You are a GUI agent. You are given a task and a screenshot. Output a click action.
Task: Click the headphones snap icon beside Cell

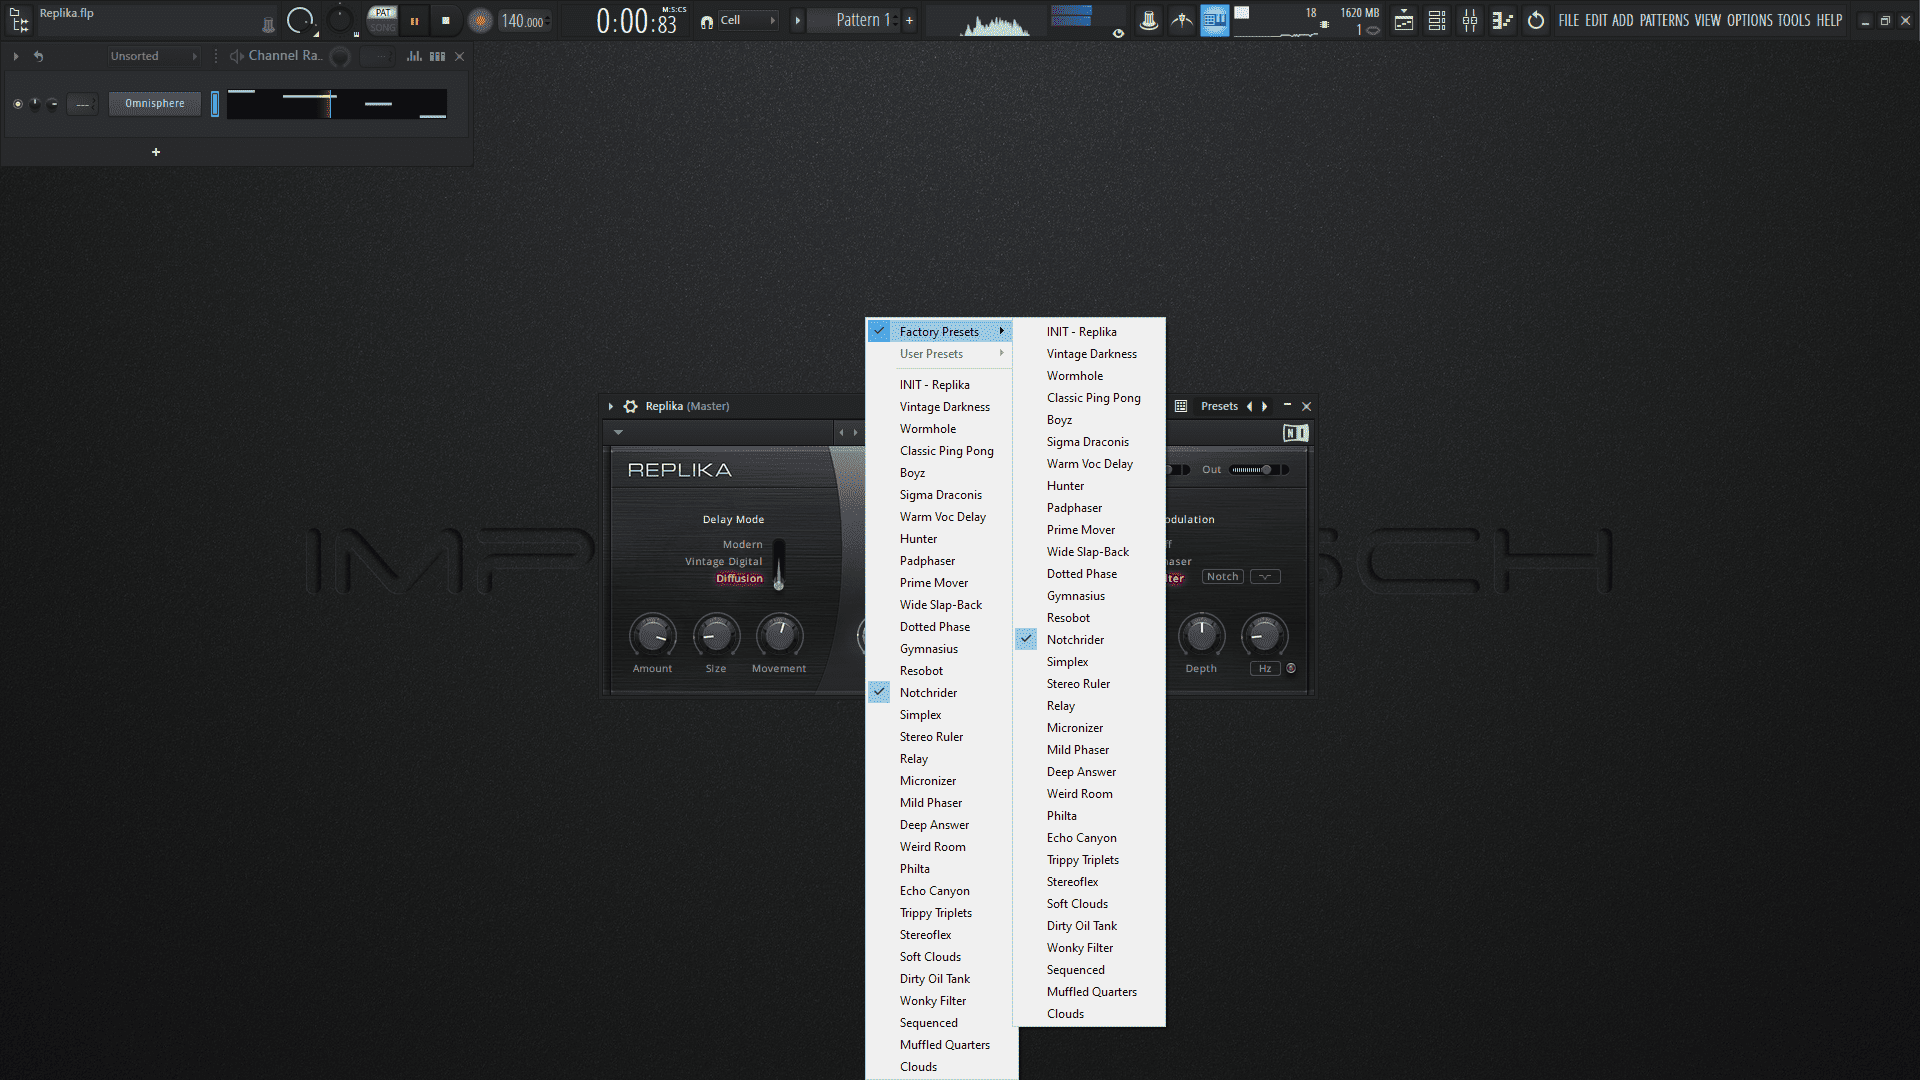(x=707, y=21)
